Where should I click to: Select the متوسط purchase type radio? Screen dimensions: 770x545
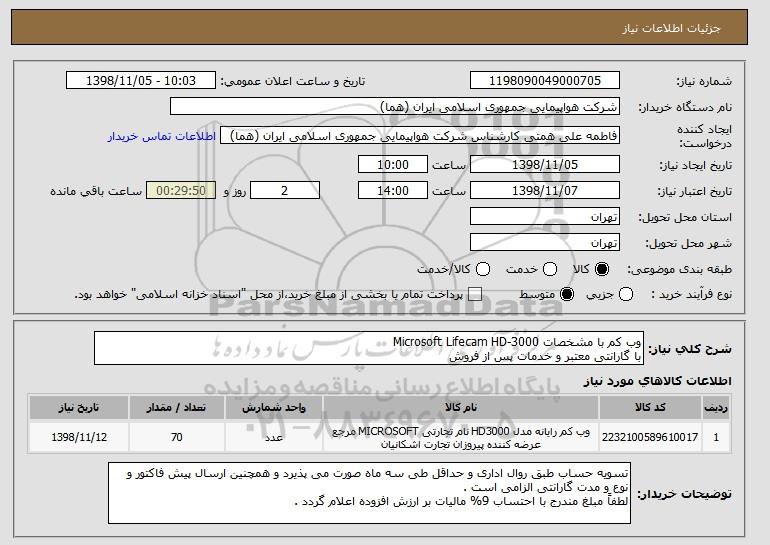point(567,295)
